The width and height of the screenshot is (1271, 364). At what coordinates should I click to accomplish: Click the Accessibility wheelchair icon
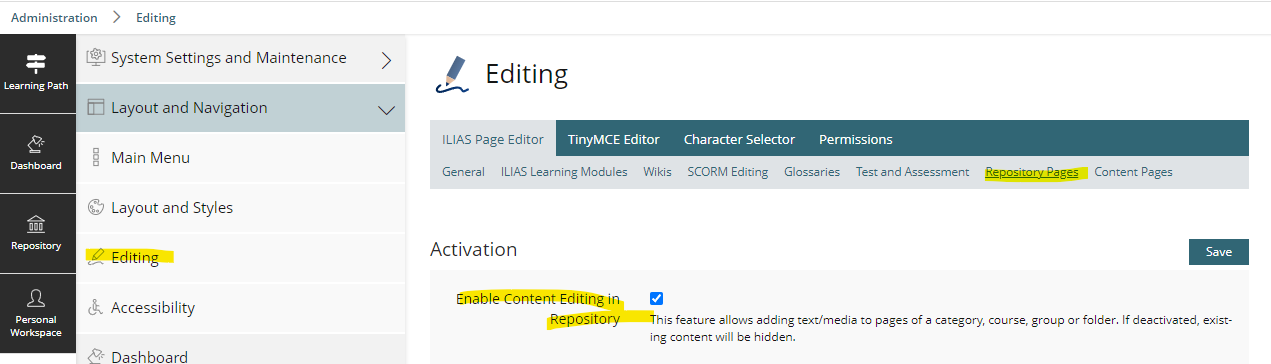click(97, 308)
